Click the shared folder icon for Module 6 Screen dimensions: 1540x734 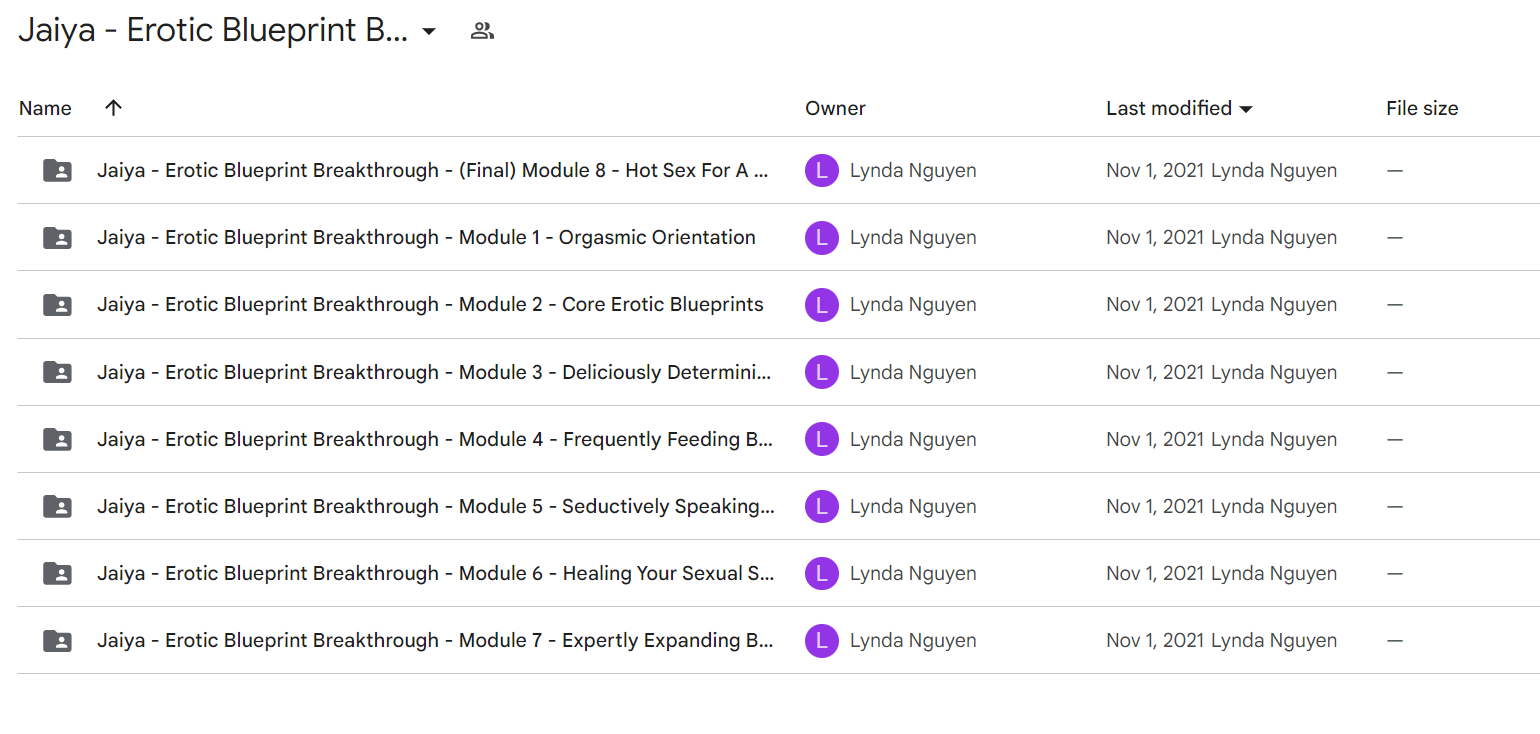click(x=57, y=573)
